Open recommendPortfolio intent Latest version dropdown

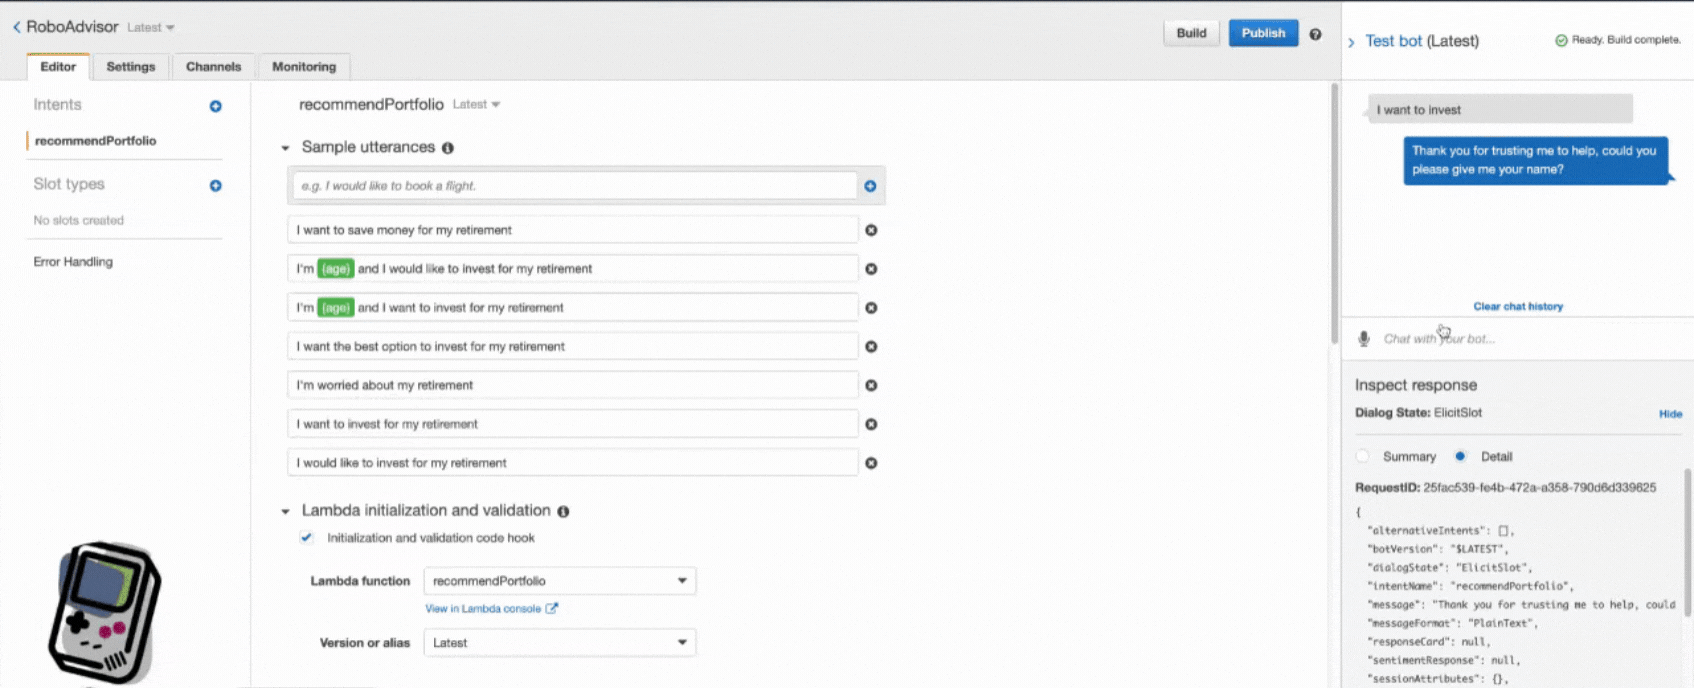tap(476, 104)
